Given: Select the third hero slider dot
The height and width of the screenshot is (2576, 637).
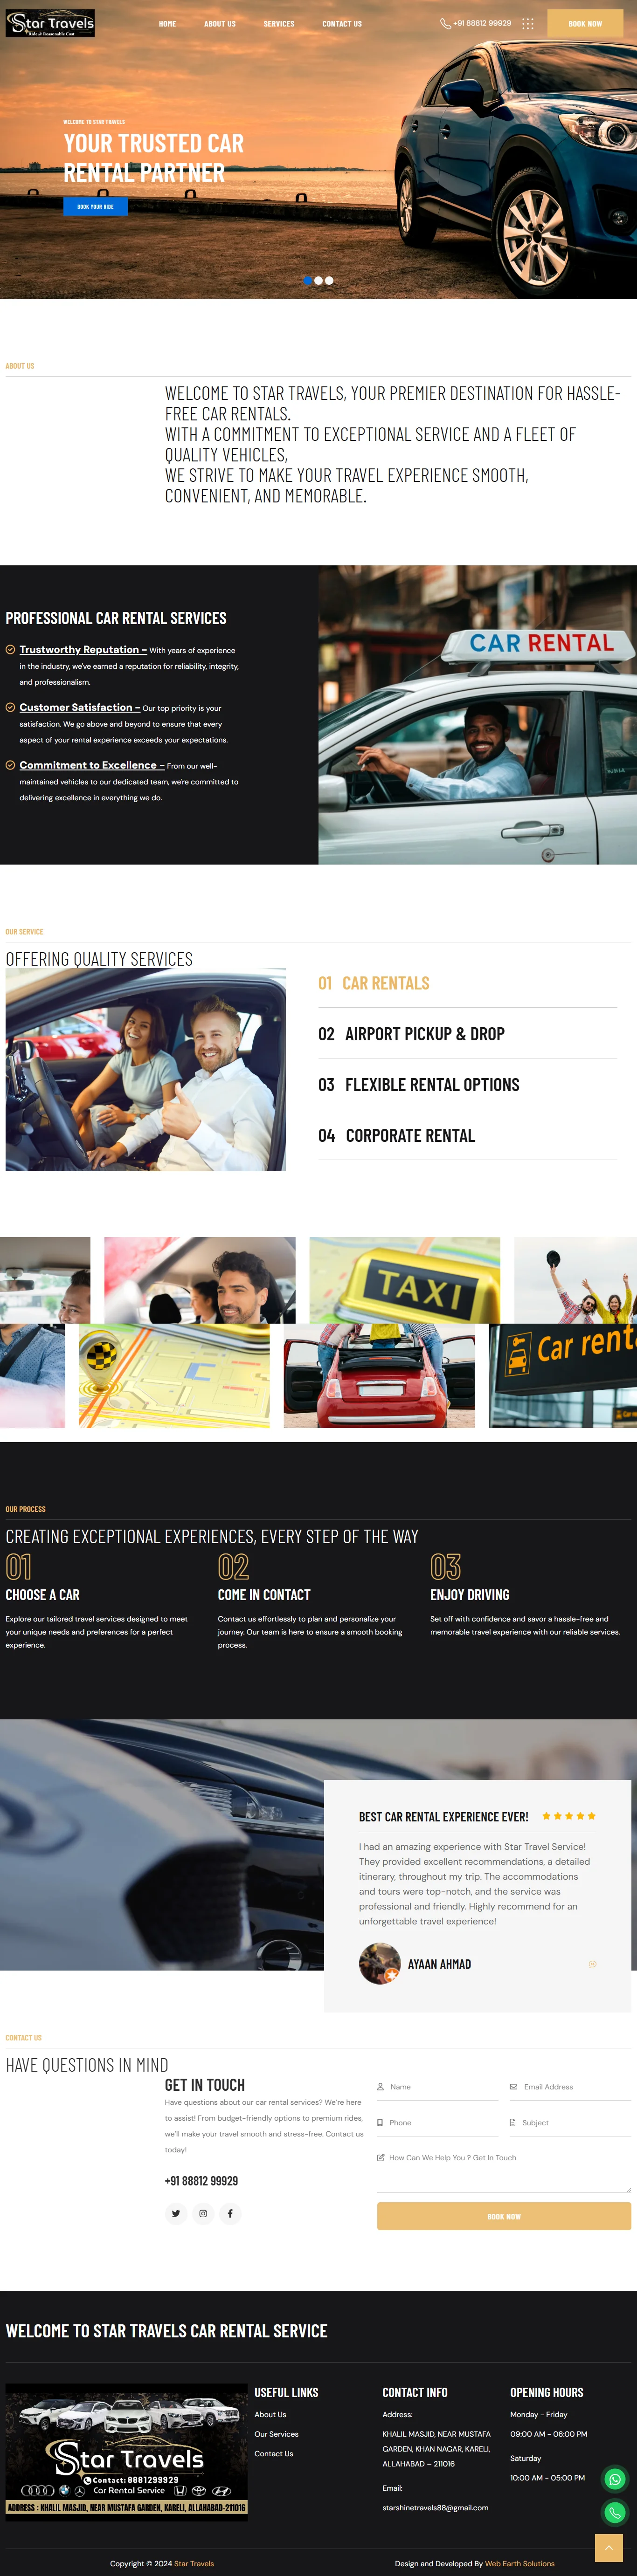Looking at the screenshot, I should (x=329, y=280).
